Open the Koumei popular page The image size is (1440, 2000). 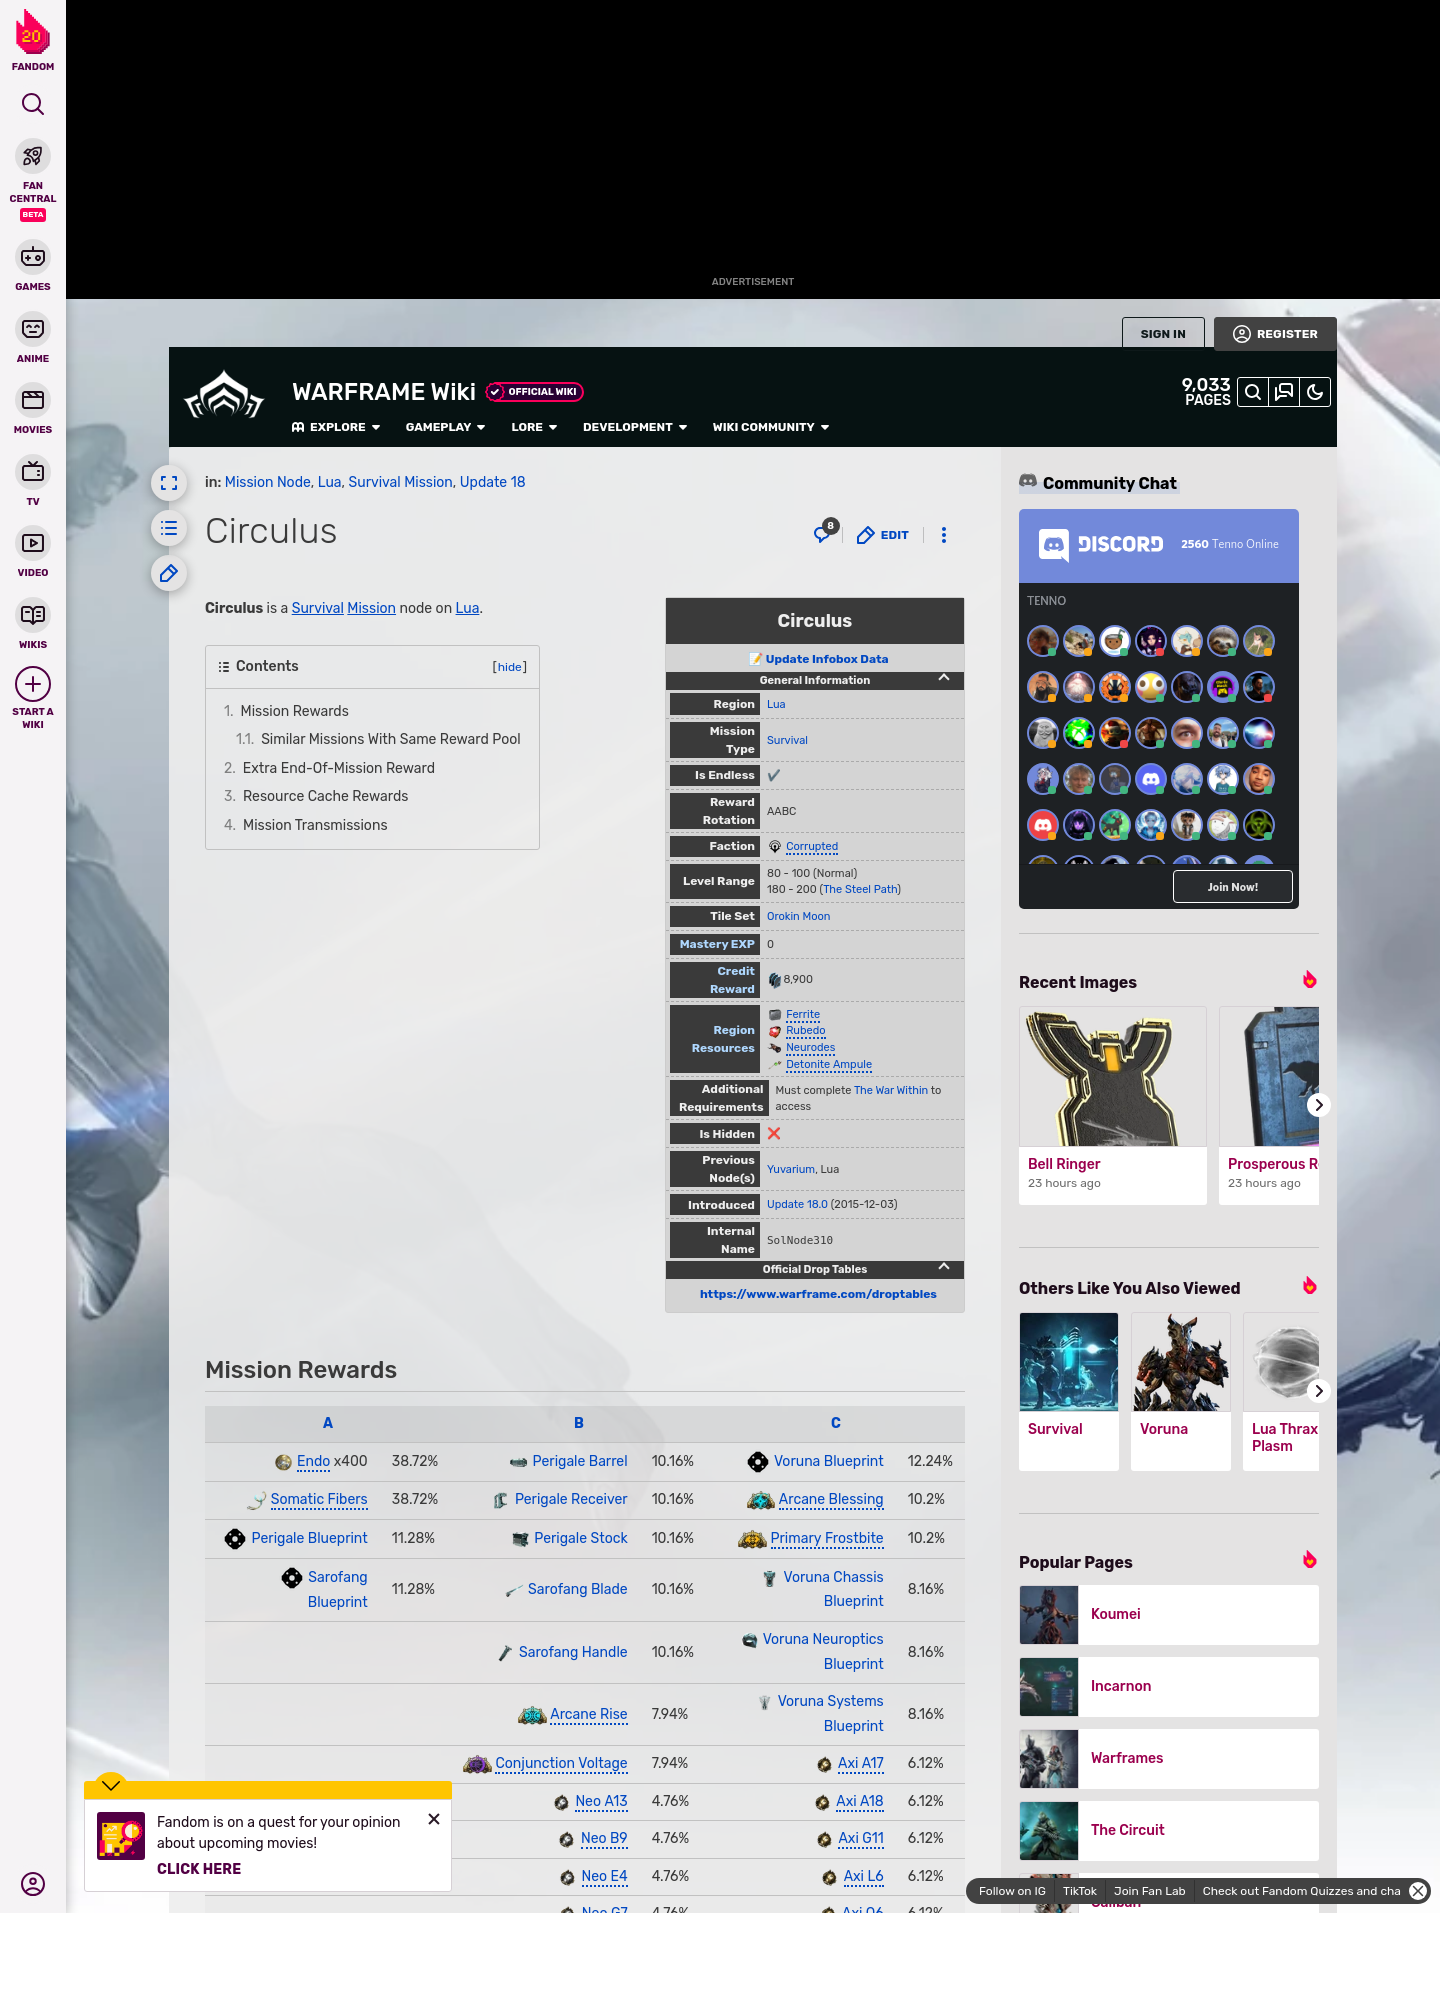tap(1169, 1614)
